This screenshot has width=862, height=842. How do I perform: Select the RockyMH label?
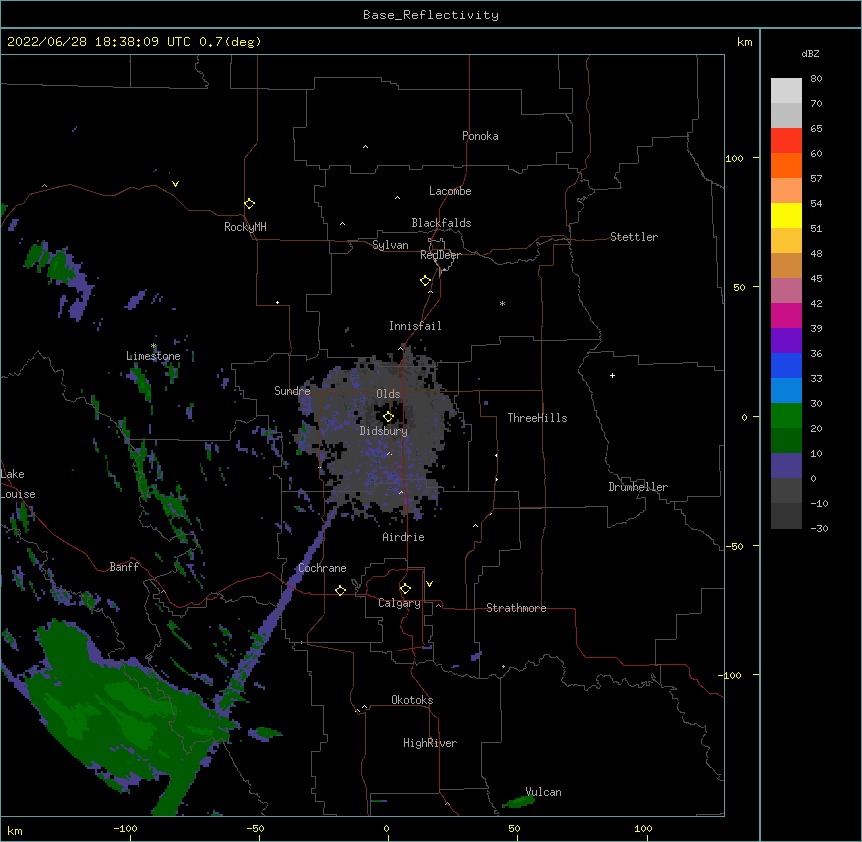click(245, 227)
